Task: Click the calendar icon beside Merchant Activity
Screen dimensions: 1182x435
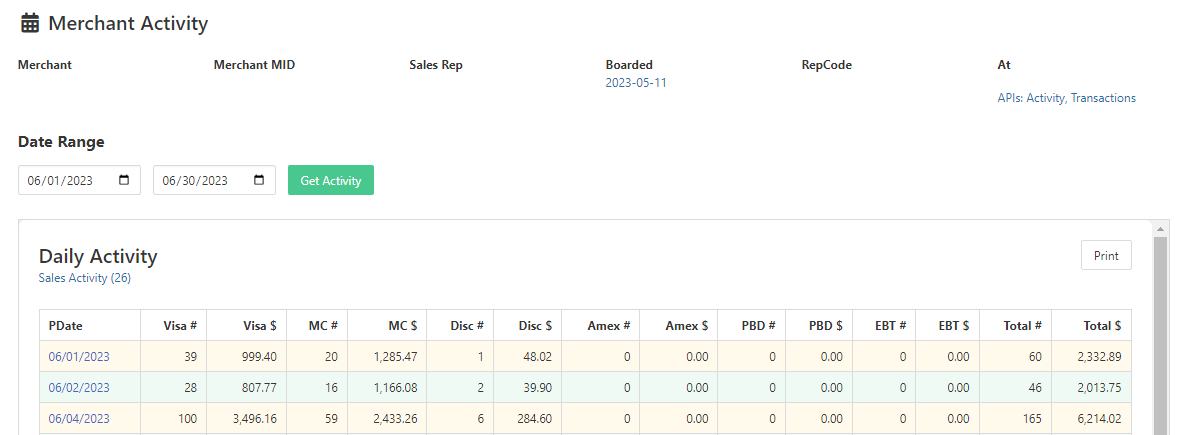Action: coord(29,23)
